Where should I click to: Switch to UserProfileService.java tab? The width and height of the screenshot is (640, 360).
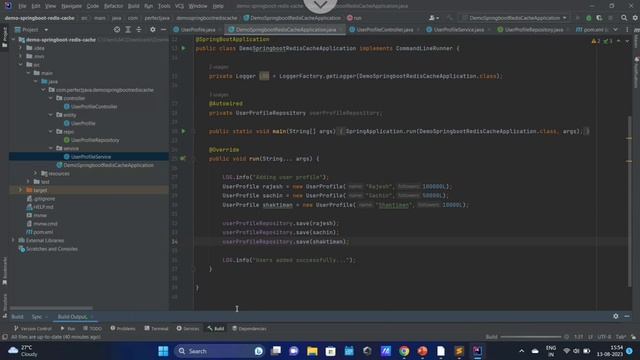458,30
